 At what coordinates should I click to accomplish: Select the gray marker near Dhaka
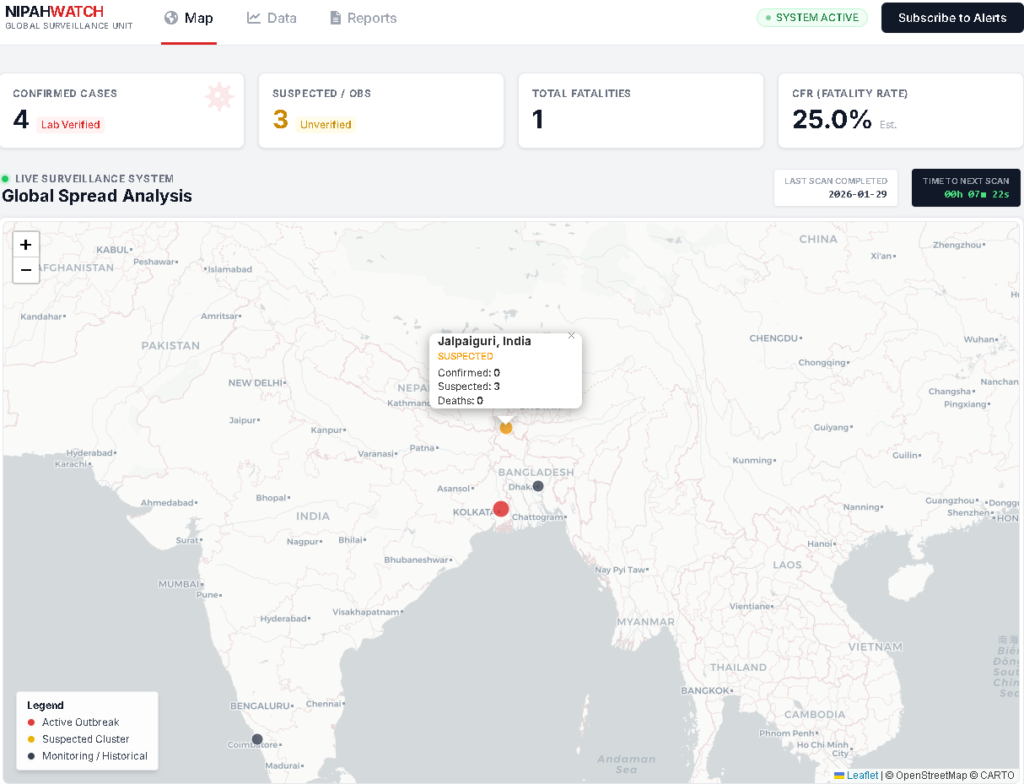coord(538,486)
